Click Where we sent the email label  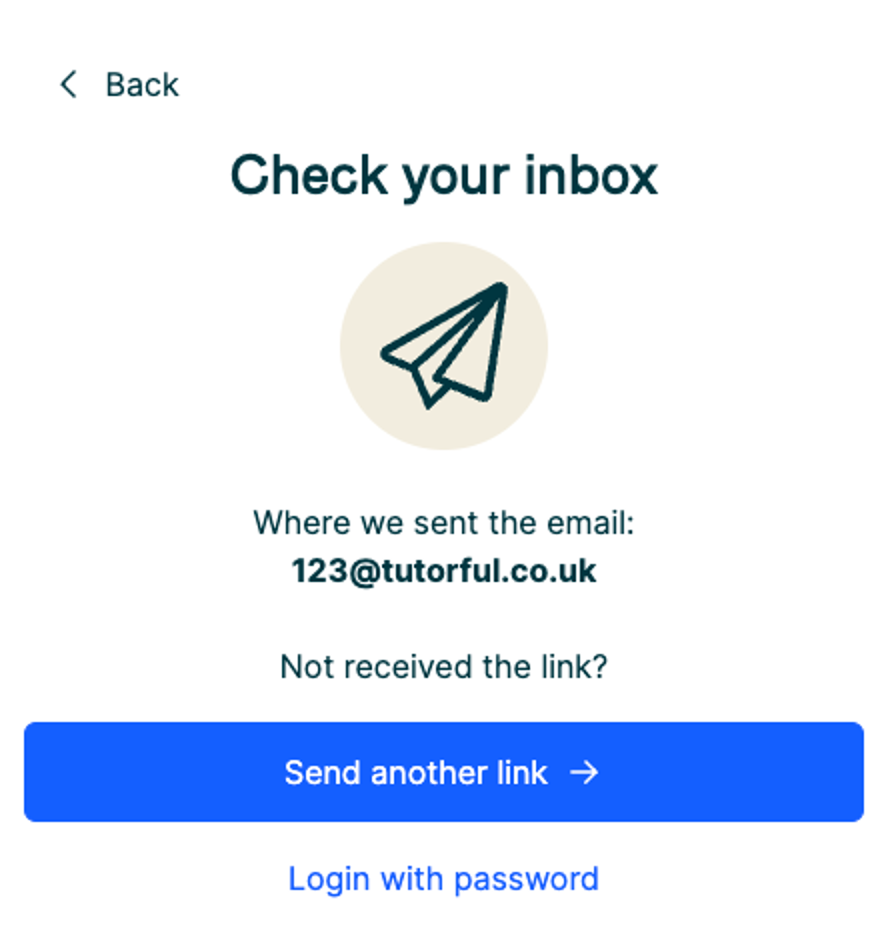point(444,523)
